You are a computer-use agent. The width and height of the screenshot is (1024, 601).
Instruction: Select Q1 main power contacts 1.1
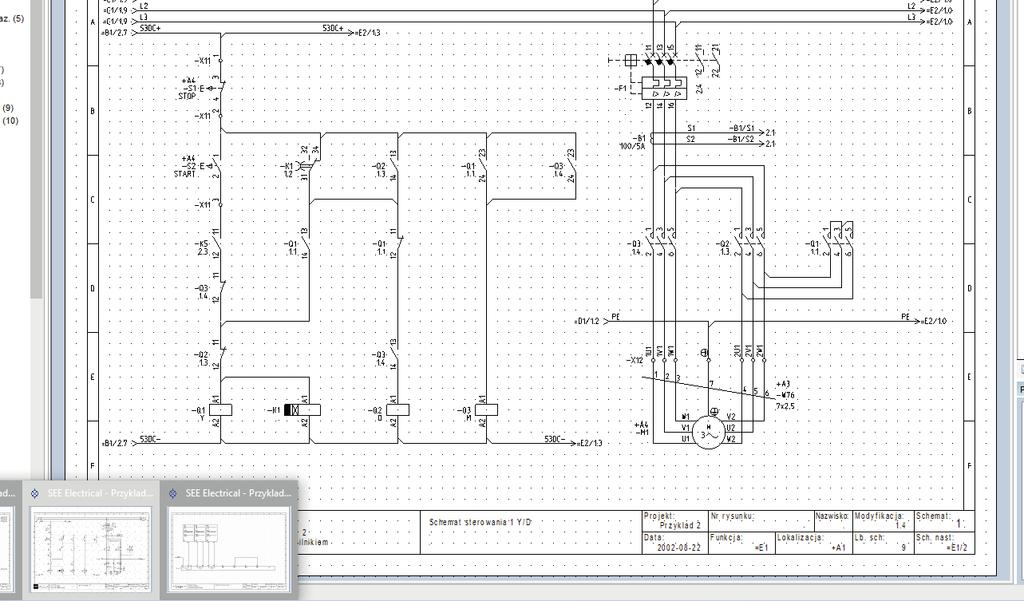pyautogui.click(x=839, y=240)
